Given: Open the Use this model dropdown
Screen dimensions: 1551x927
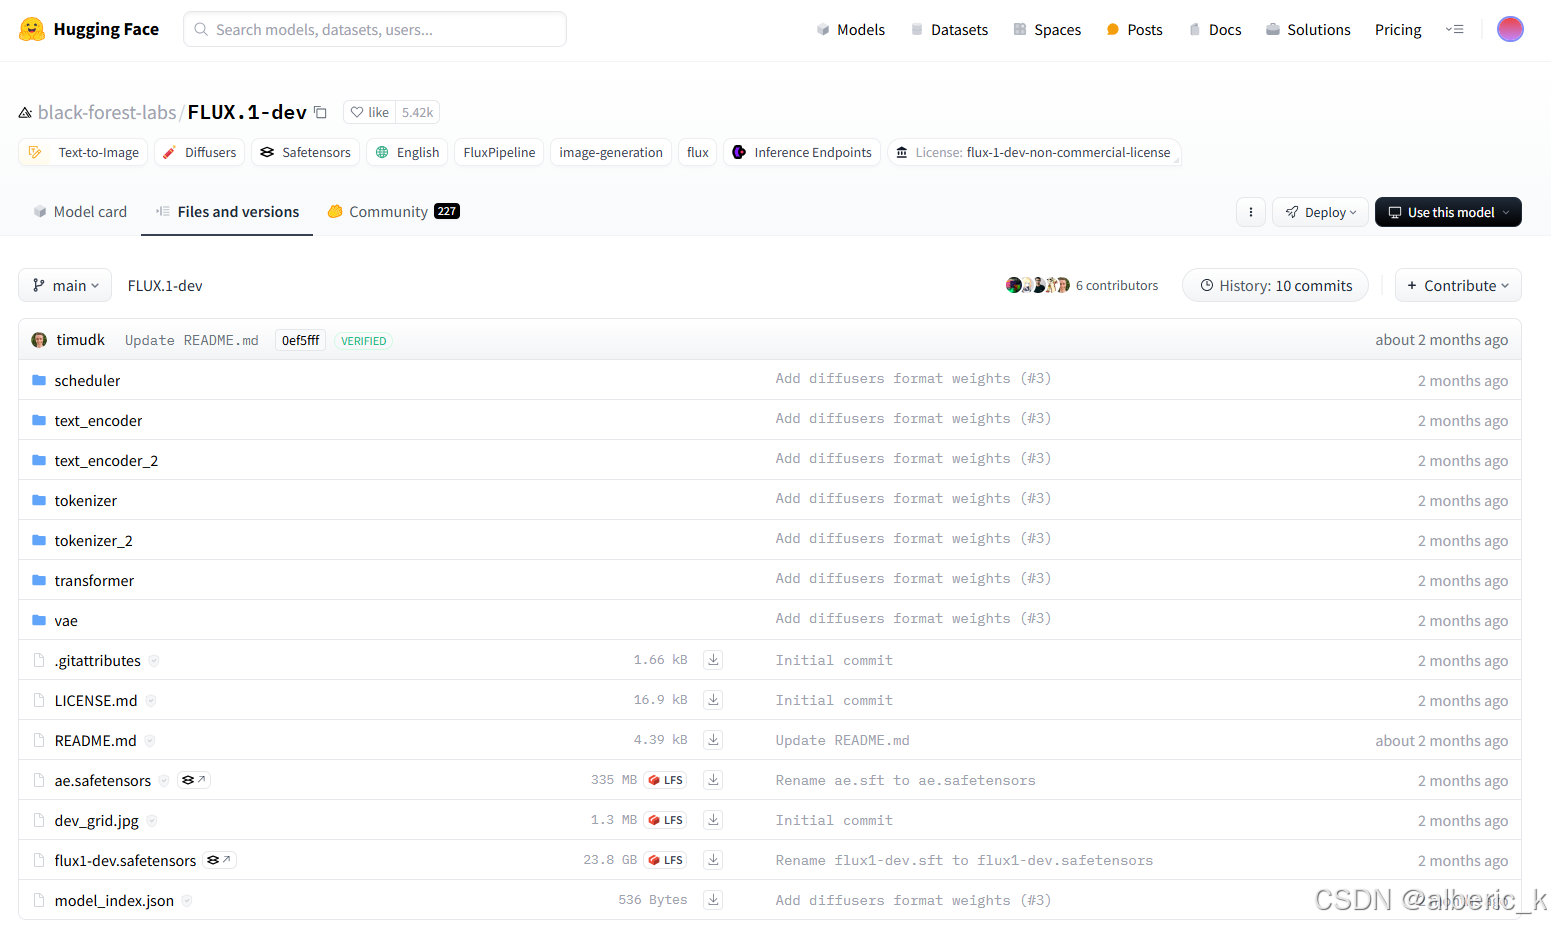Looking at the screenshot, I should pyautogui.click(x=1448, y=212).
